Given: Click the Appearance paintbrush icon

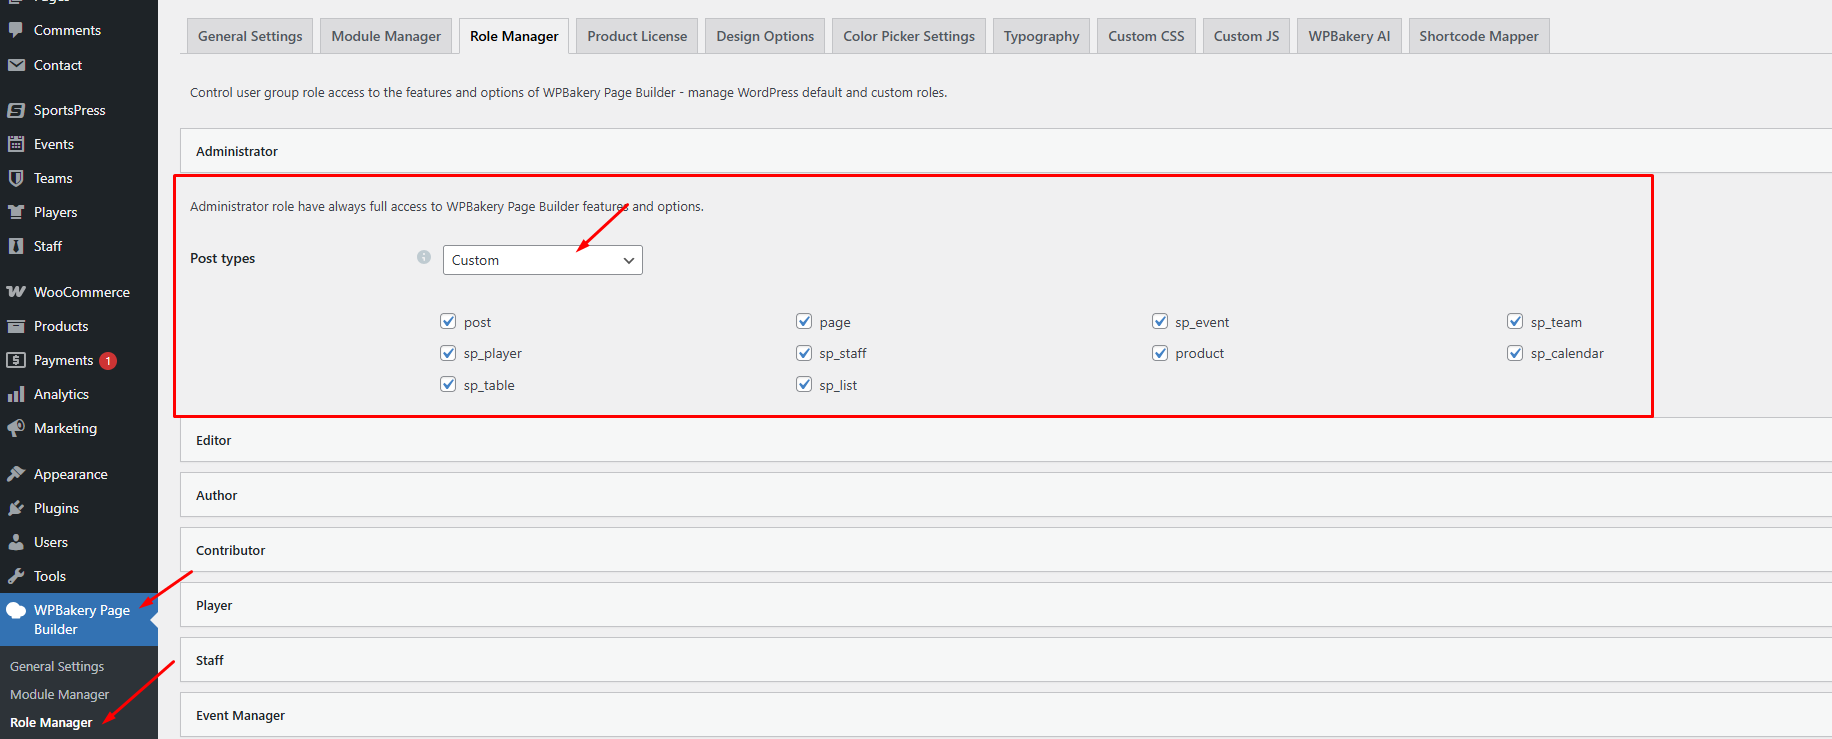Looking at the screenshot, I should point(16,474).
